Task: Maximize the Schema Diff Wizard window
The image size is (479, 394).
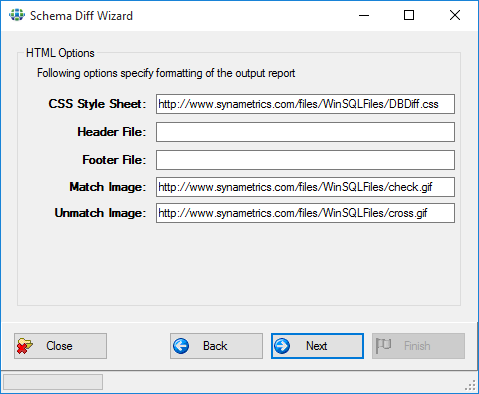Action: pos(409,15)
